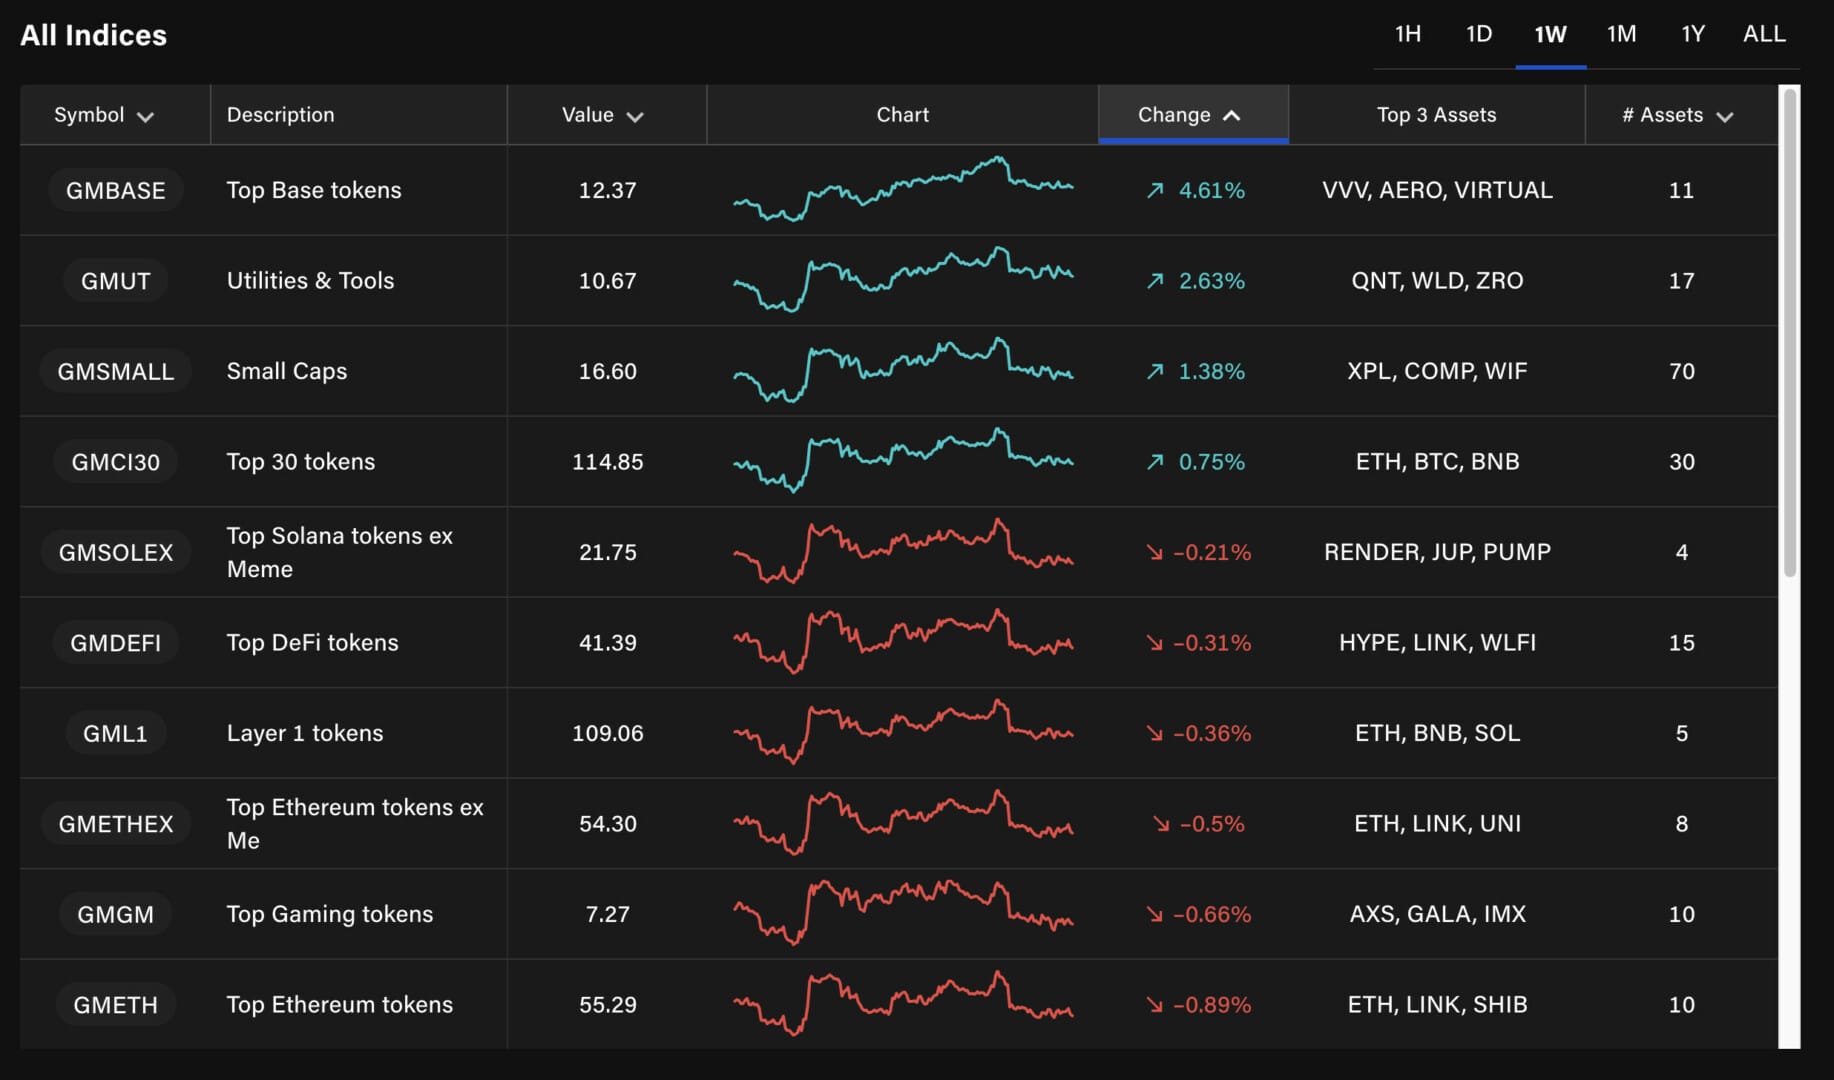Select the 1M timeframe tab
This screenshot has height=1080, width=1834.
tap(1621, 34)
